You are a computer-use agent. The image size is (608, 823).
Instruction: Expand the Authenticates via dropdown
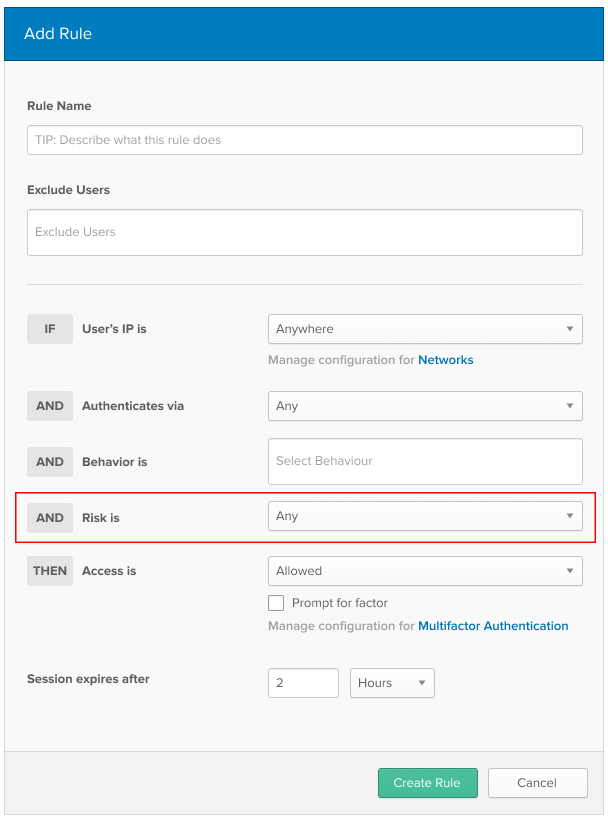coord(425,406)
